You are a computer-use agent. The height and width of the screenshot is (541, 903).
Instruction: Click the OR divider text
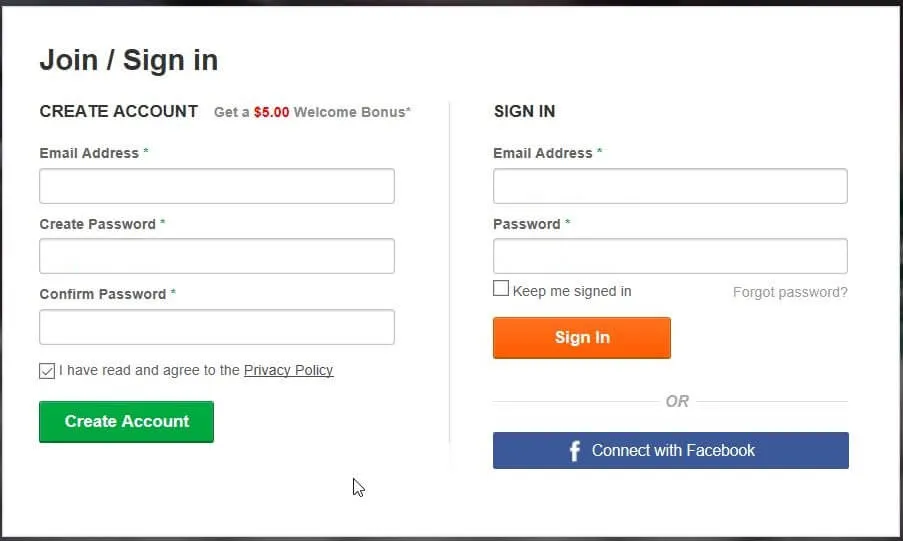677,401
